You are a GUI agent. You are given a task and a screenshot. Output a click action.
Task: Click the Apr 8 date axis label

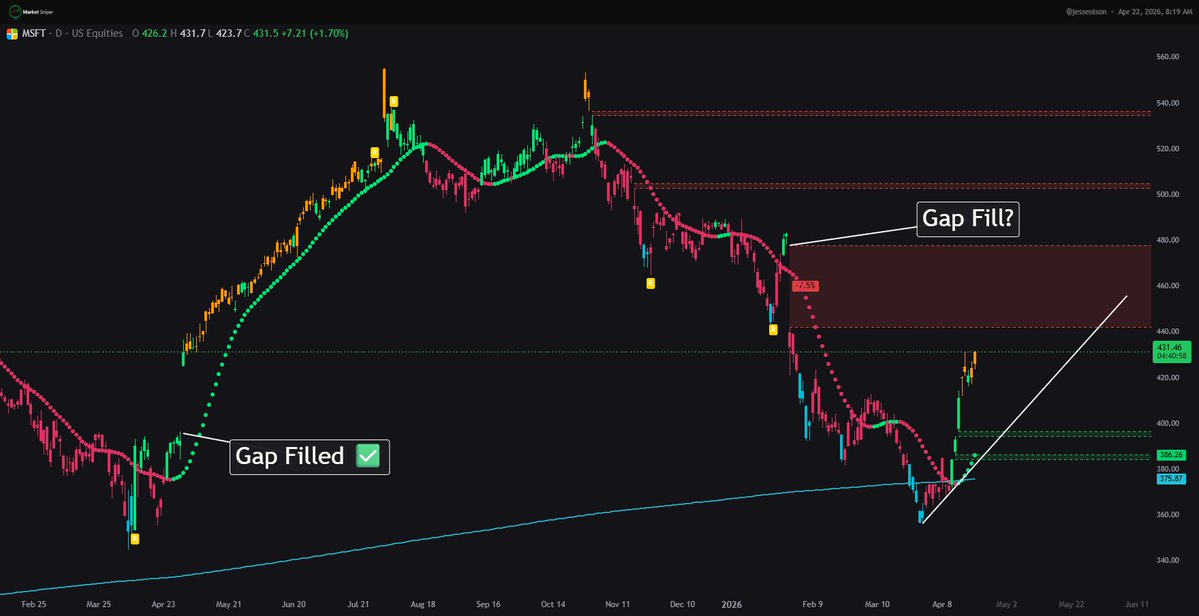pos(942,604)
